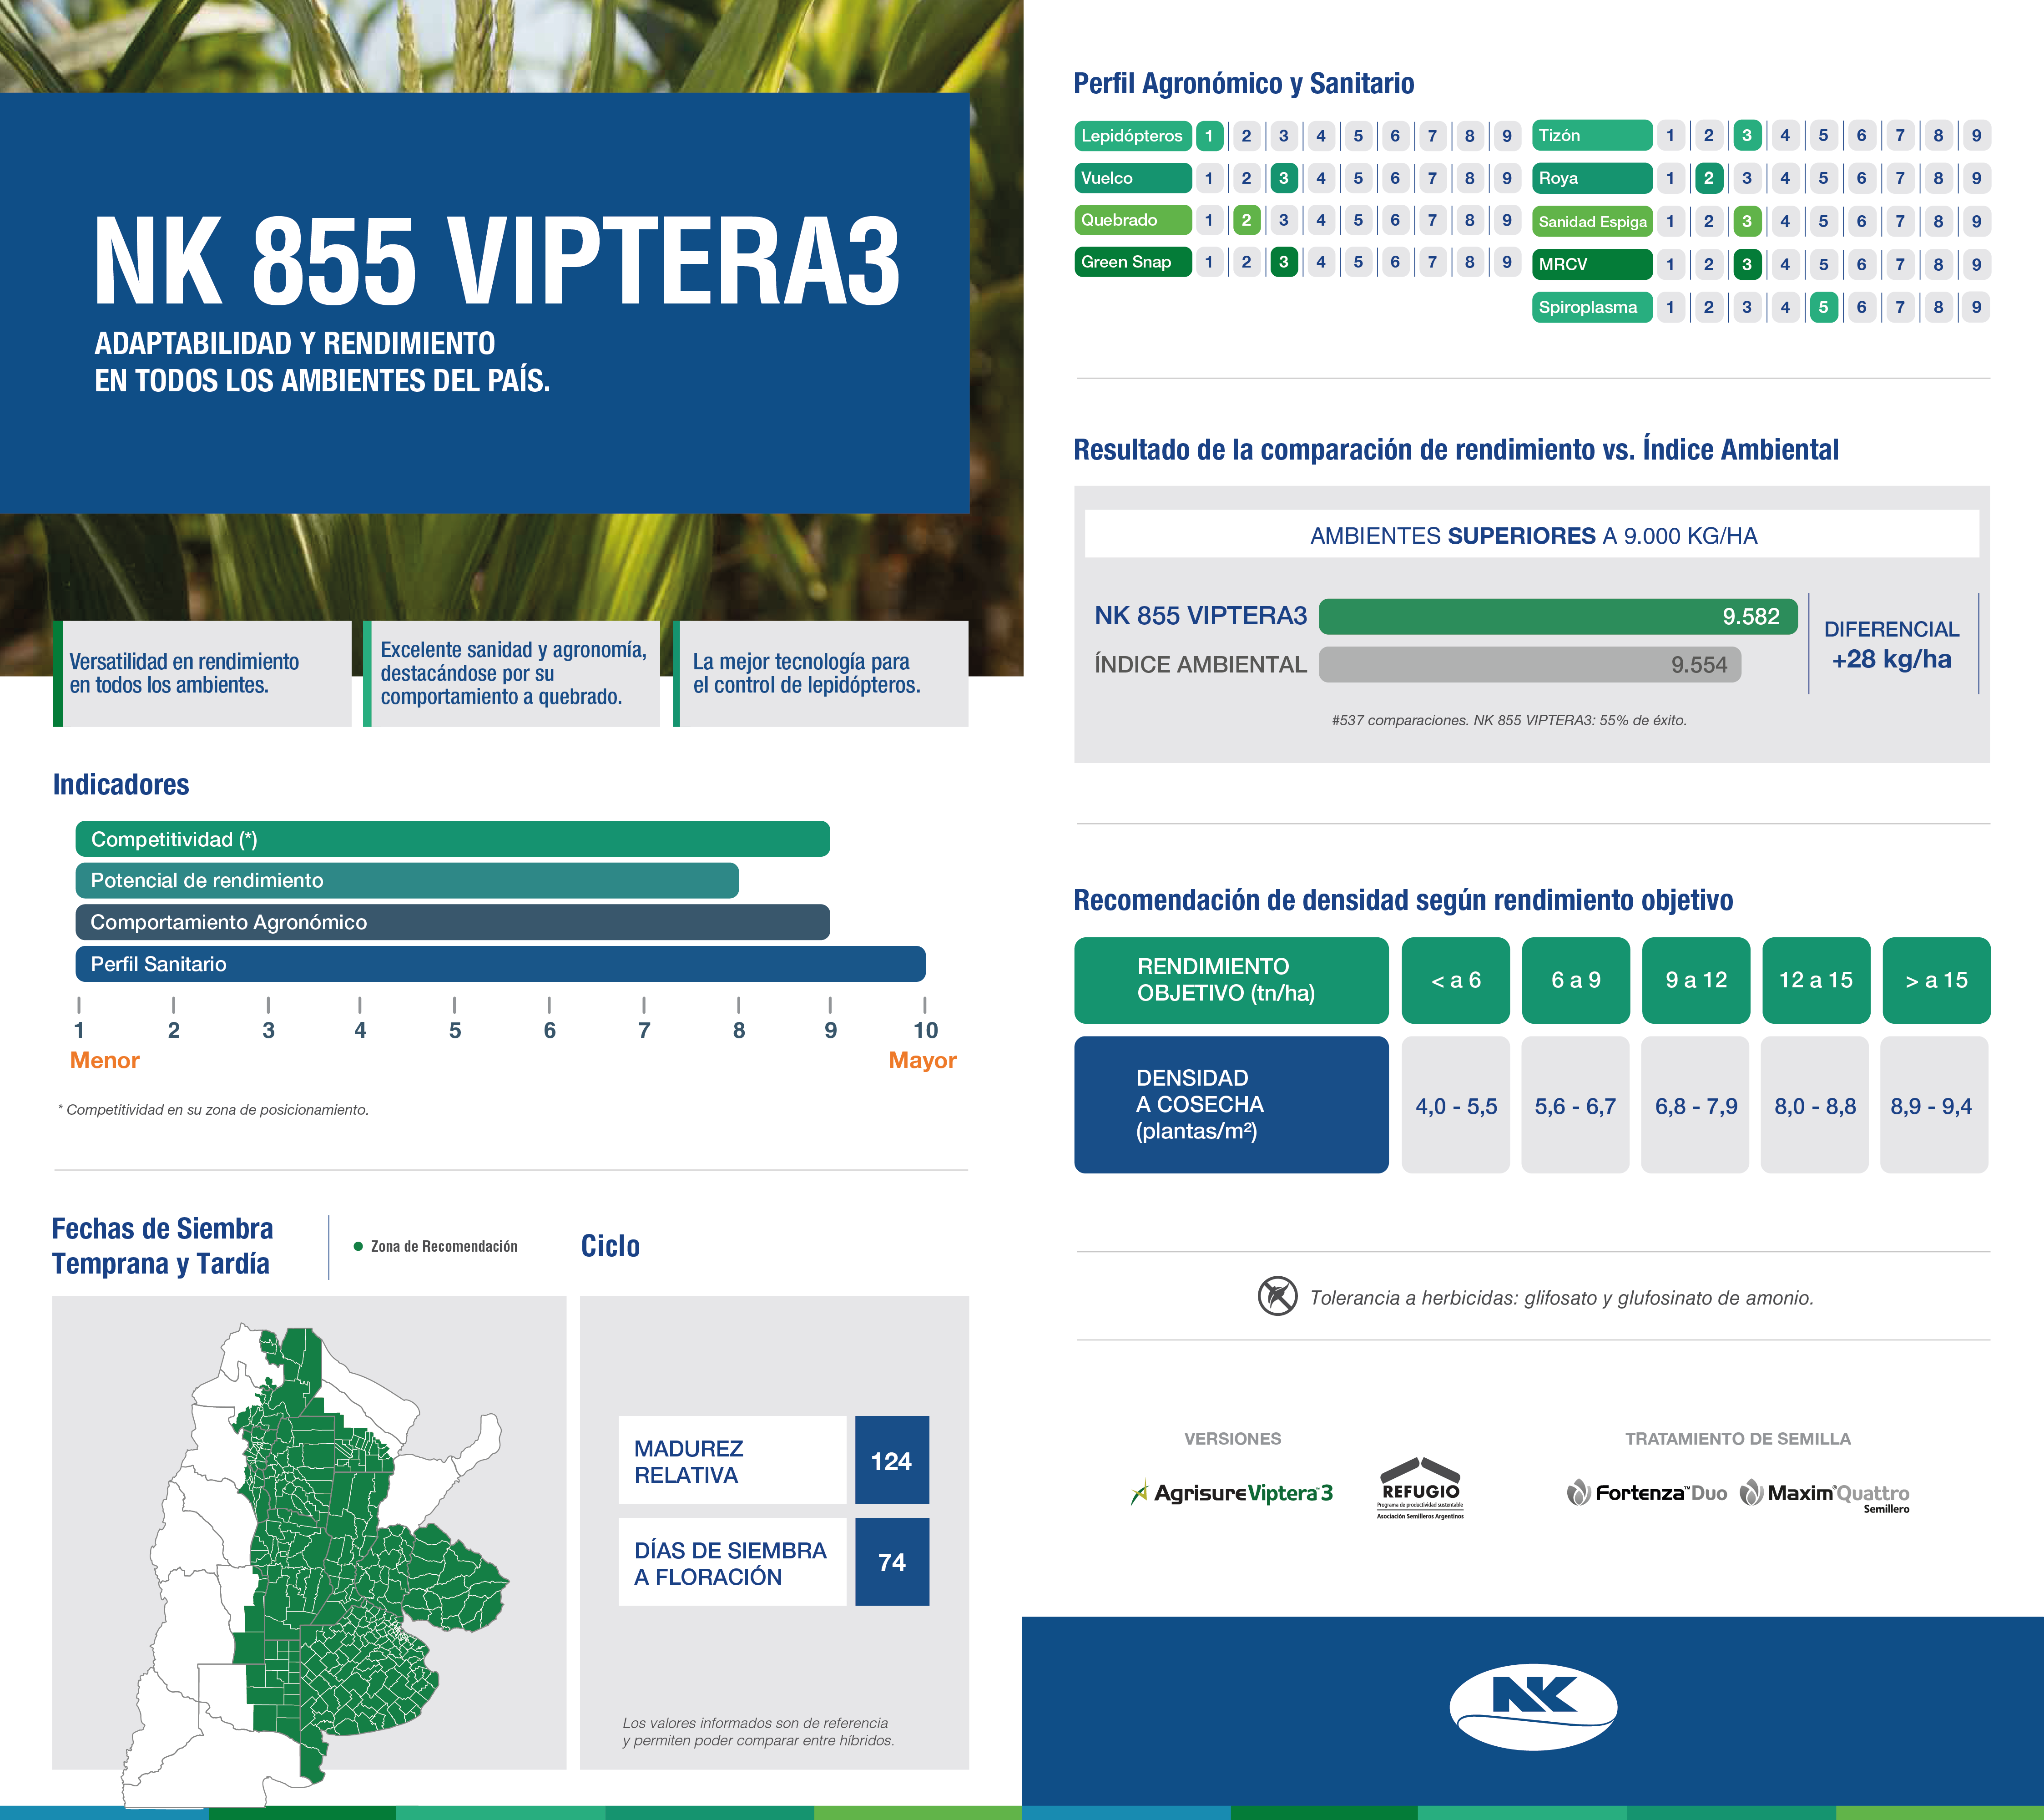2044x1820 pixels.
Task: Click the 'Versatilidad en rendimiento' feature card
Action: [x=203, y=674]
